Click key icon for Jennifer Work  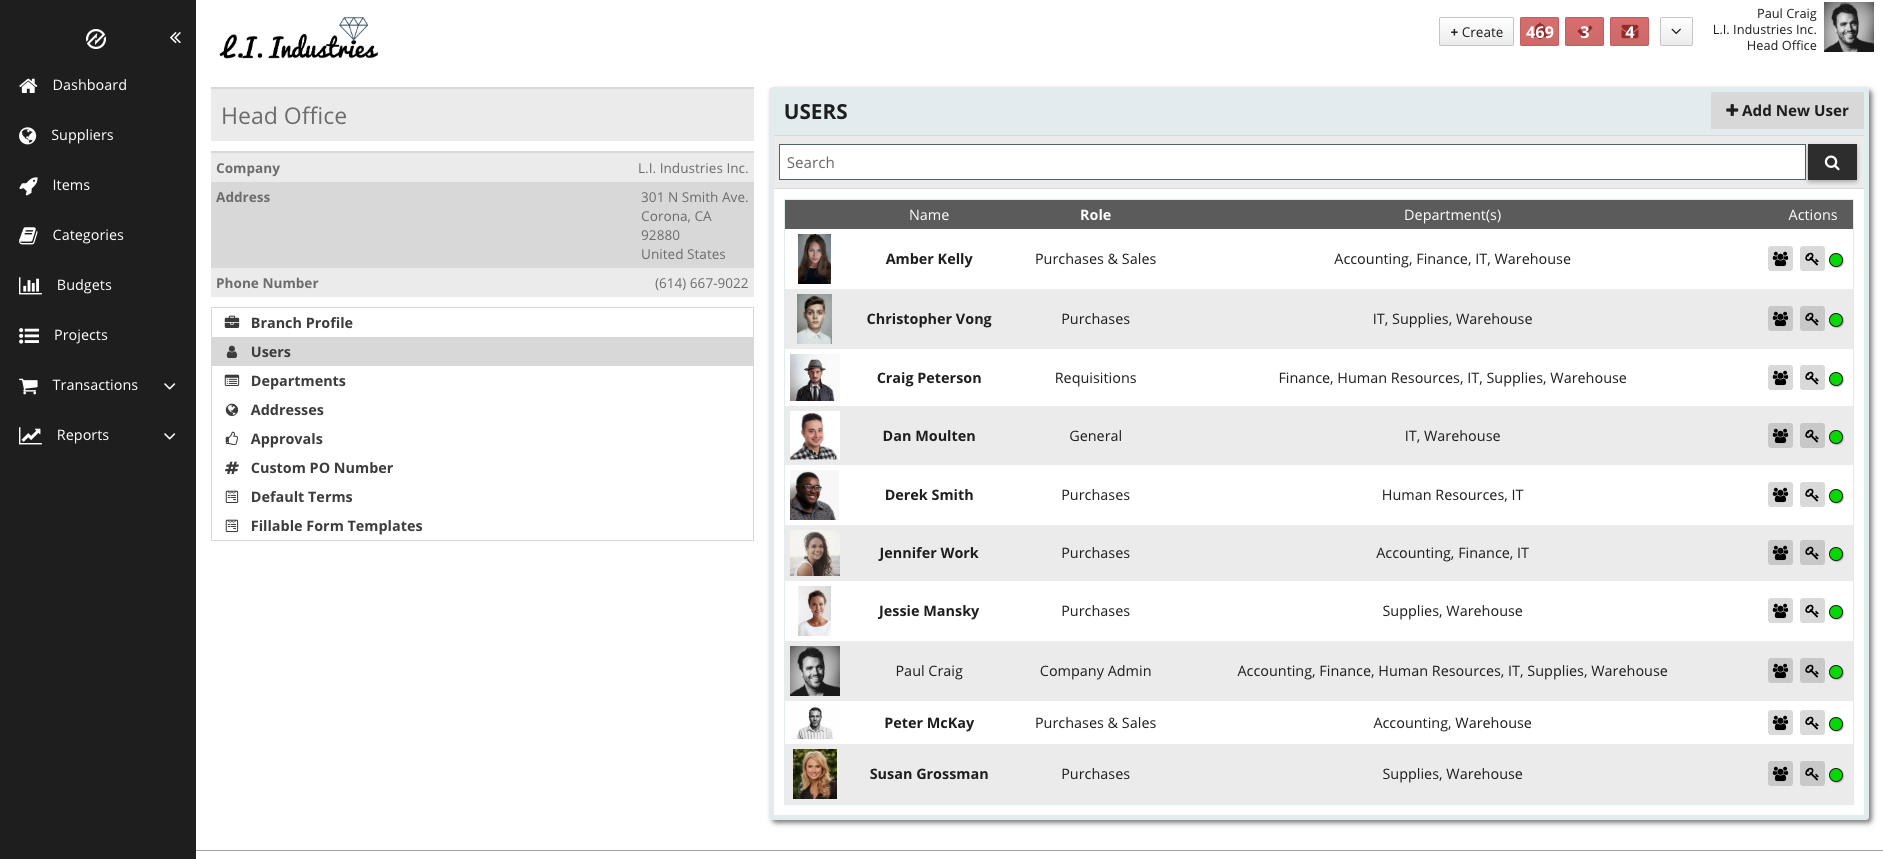1812,553
